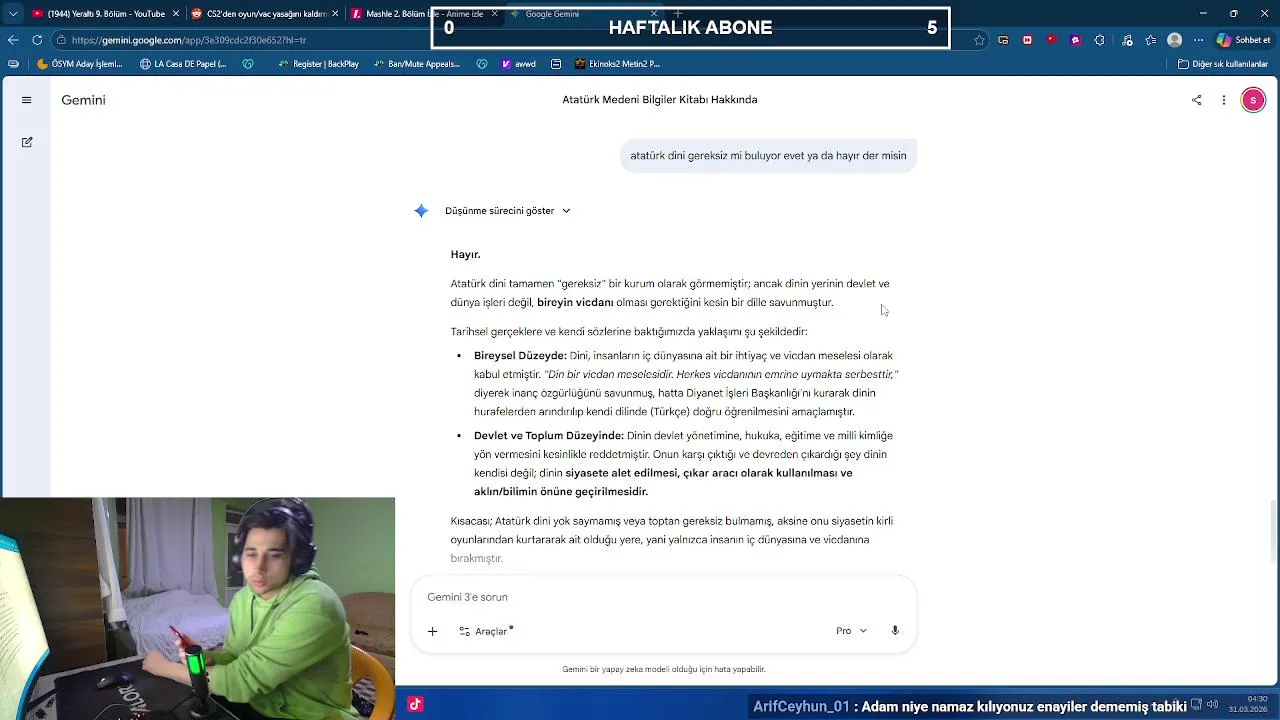Start a new chat with pencil icon
This screenshot has width=1280, height=720.
click(27, 142)
